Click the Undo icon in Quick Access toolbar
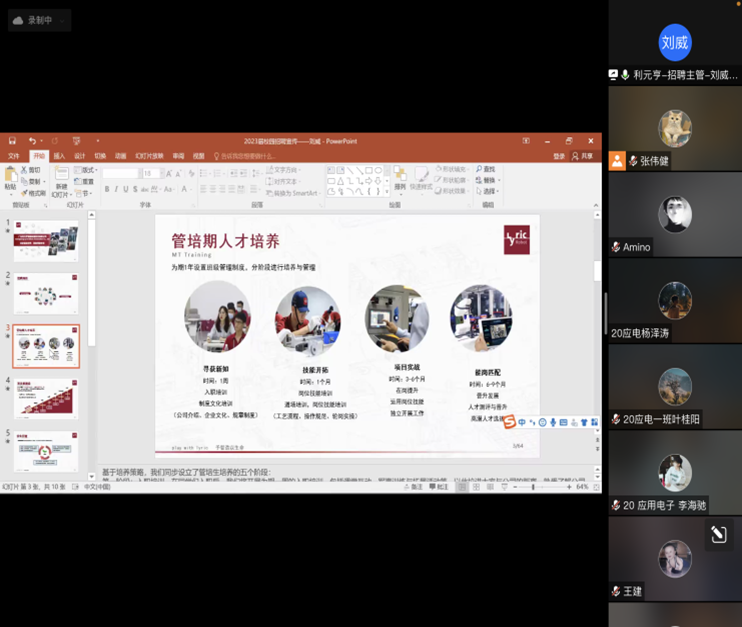The height and width of the screenshot is (627, 742). (x=32, y=141)
